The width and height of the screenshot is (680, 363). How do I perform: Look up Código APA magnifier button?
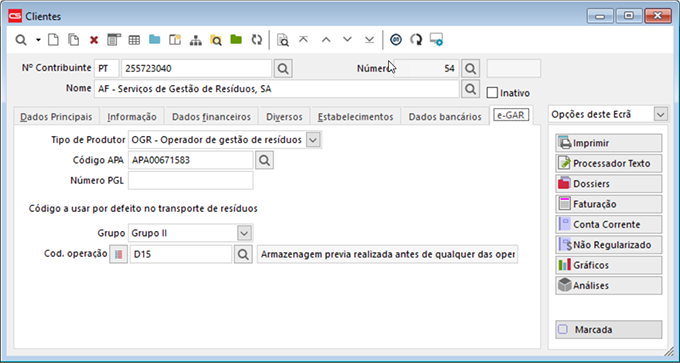(265, 160)
